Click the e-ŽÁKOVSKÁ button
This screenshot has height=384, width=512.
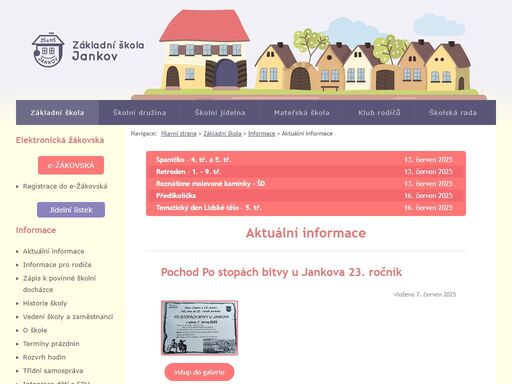coord(71,165)
